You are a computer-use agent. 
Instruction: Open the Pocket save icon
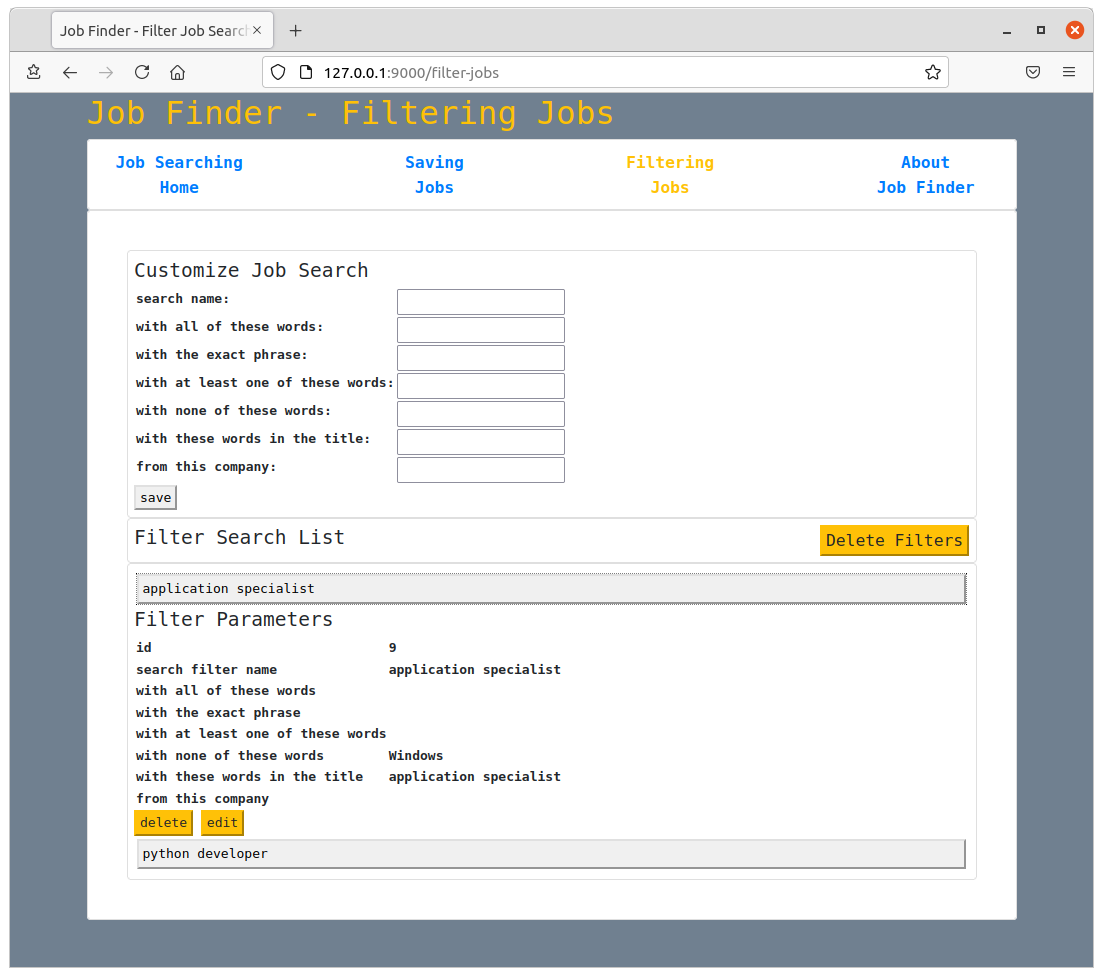point(1033,72)
